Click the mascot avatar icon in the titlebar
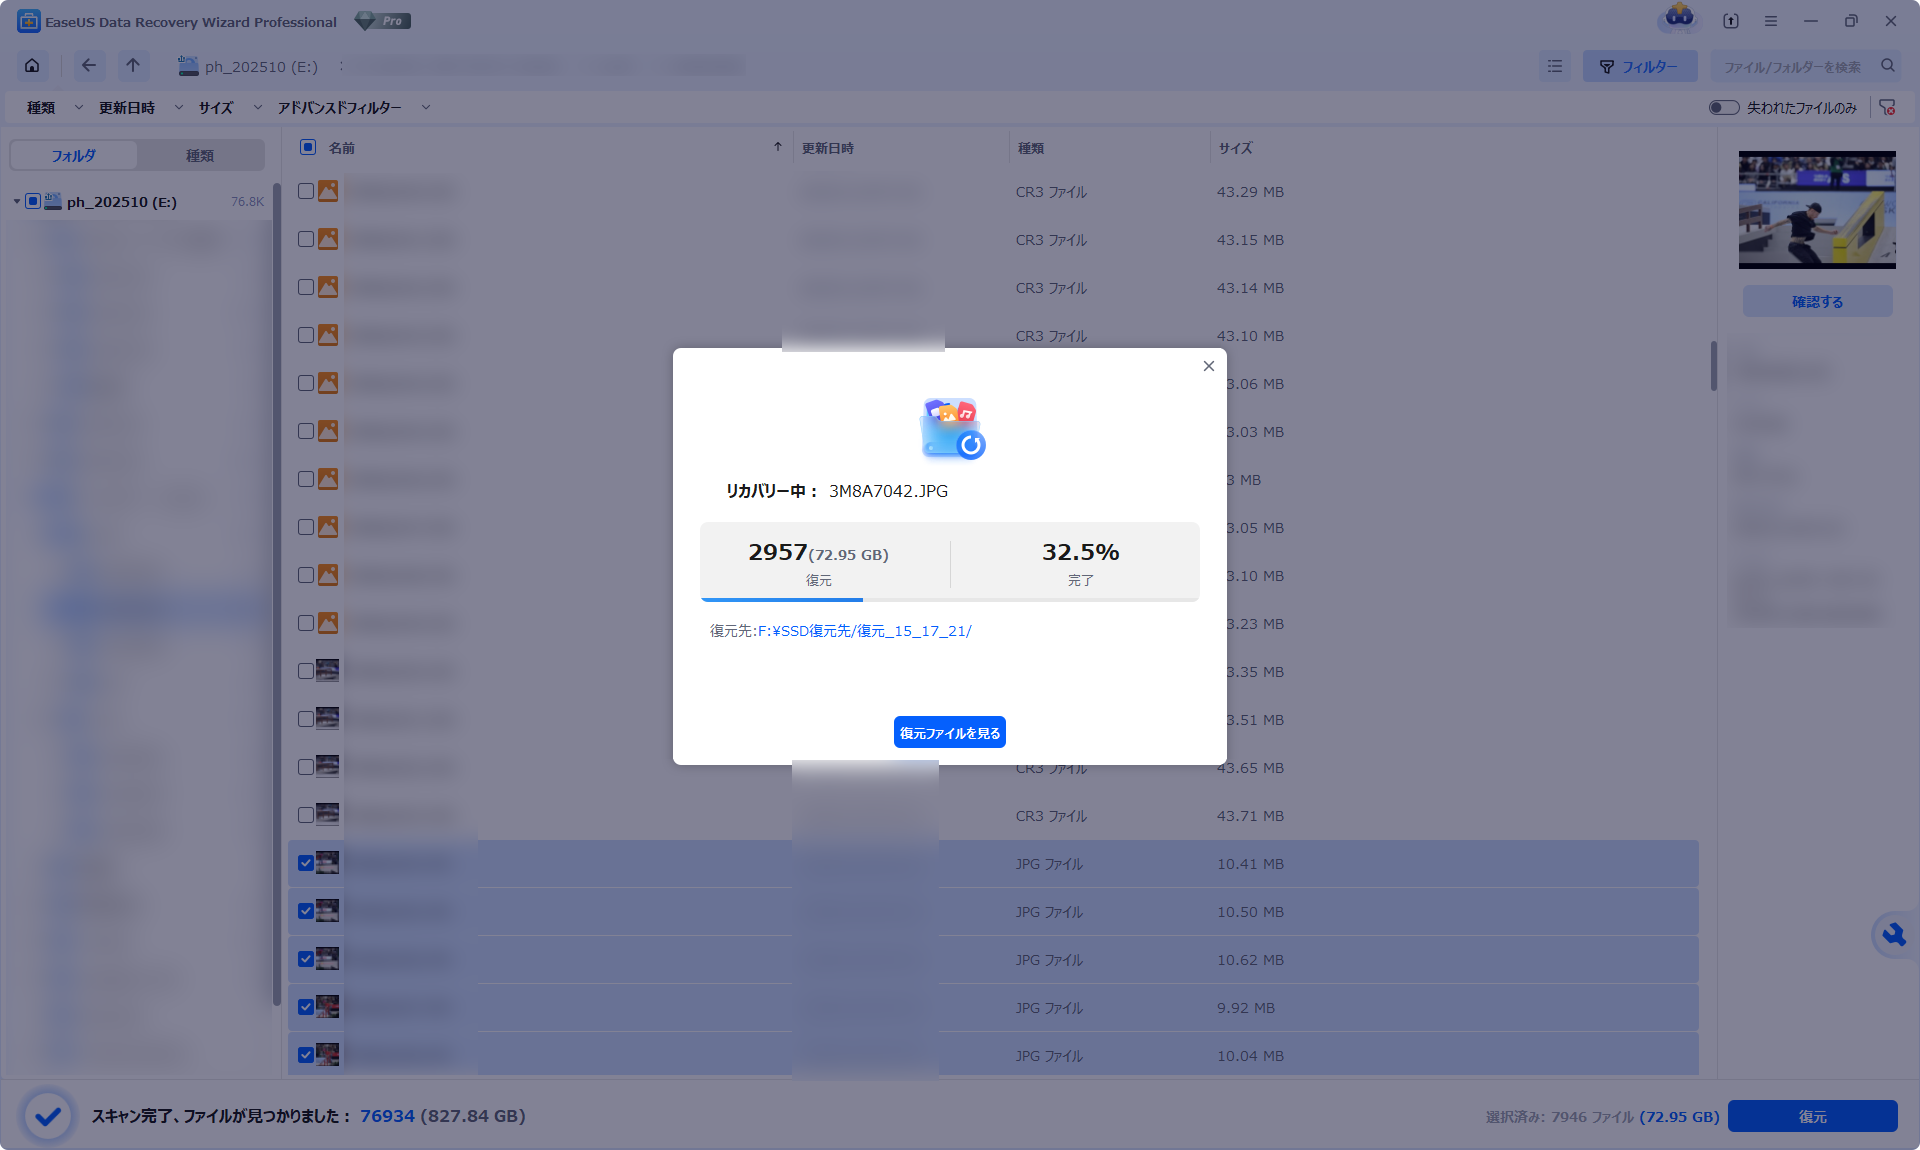This screenshot has height=1150, width=1920. (x=1678, y=20)
